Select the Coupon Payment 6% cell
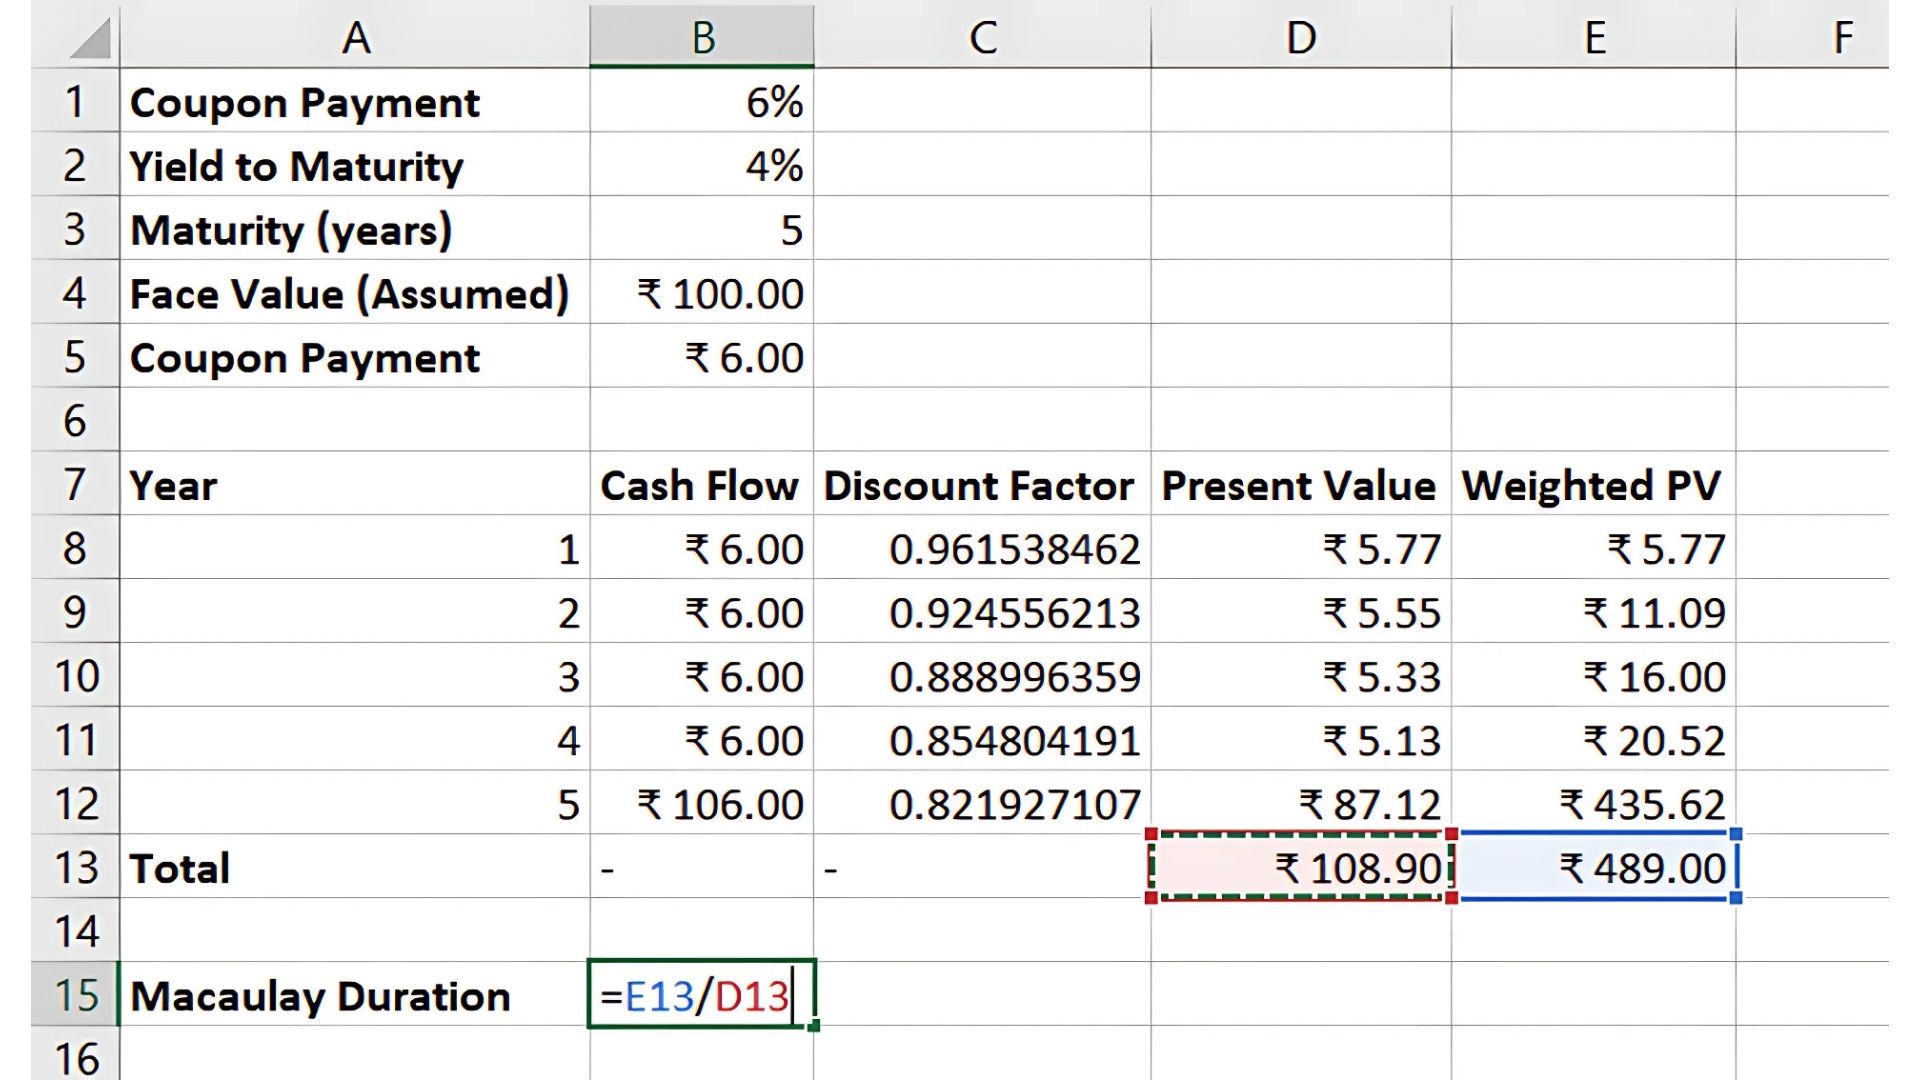This screenshot has width=1920, height=1080. [x=702, y=101]
